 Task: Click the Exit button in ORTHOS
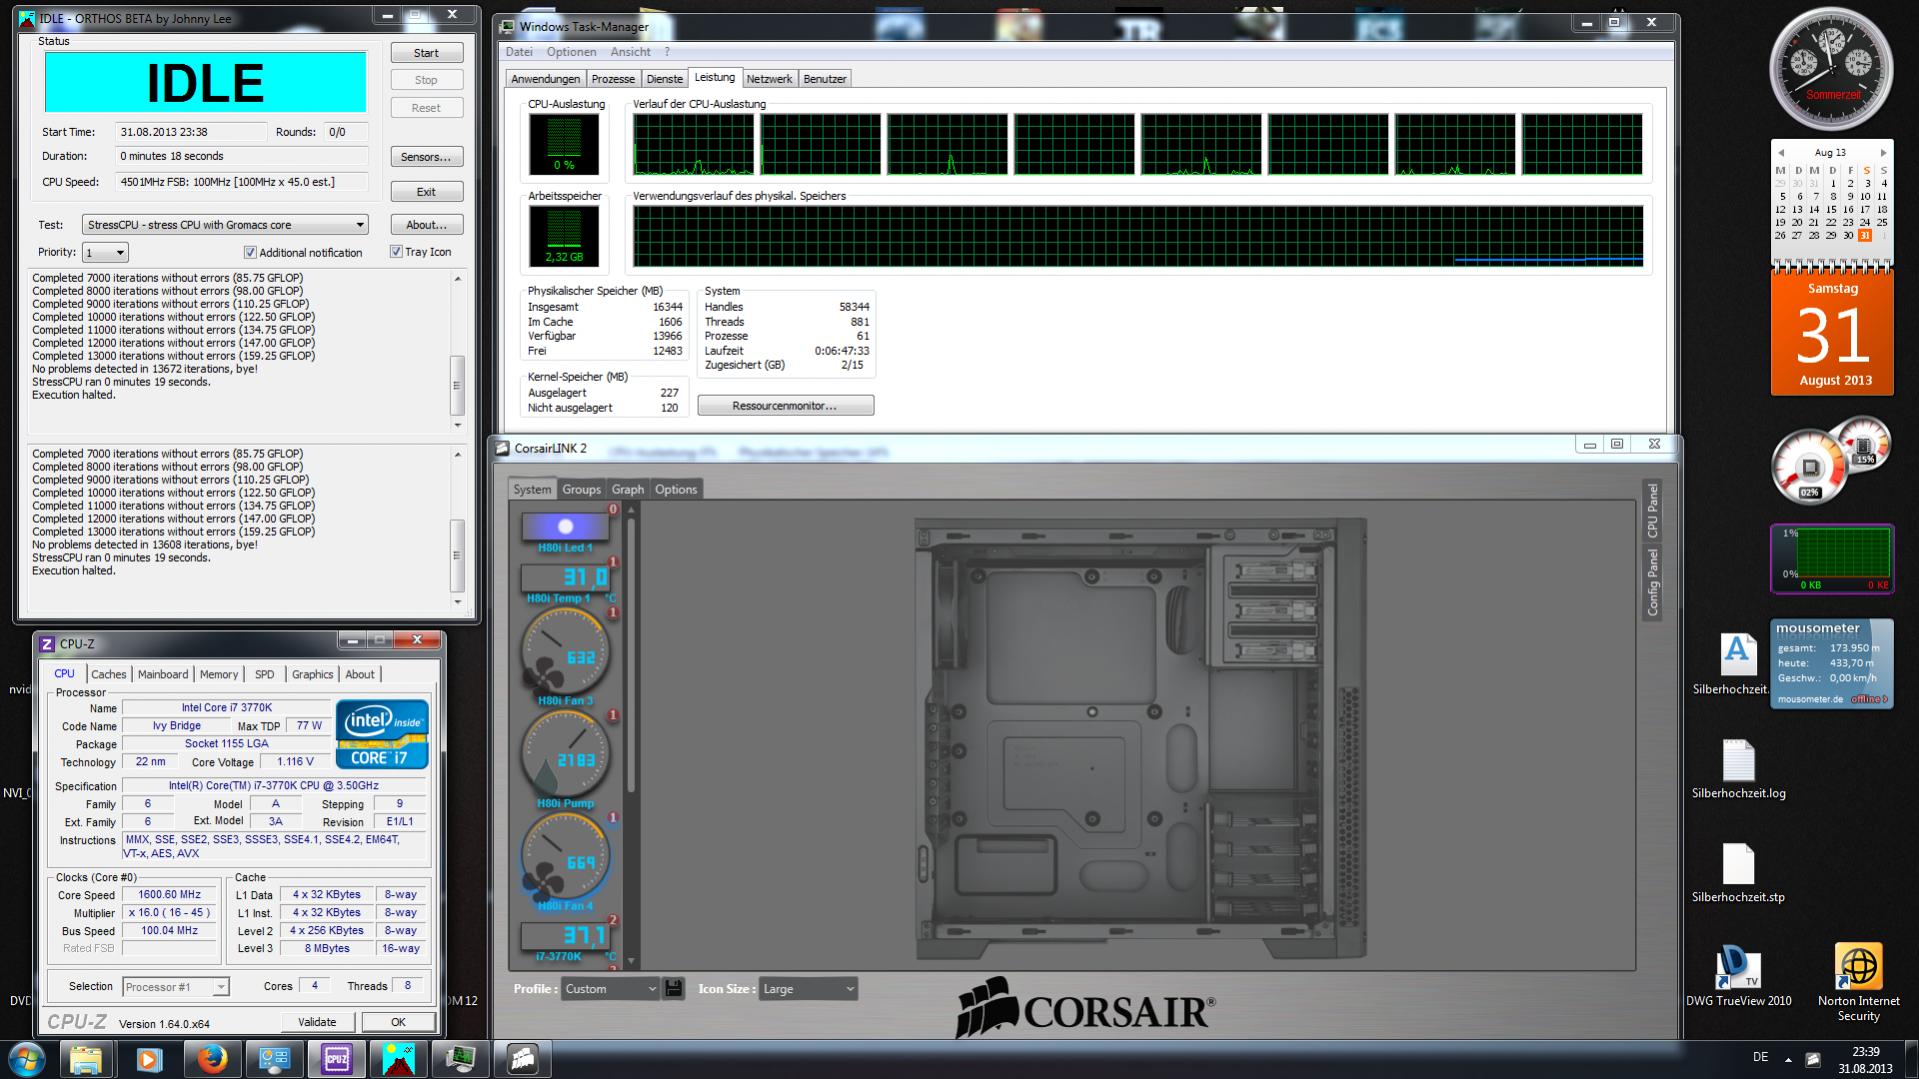[426, 192]
